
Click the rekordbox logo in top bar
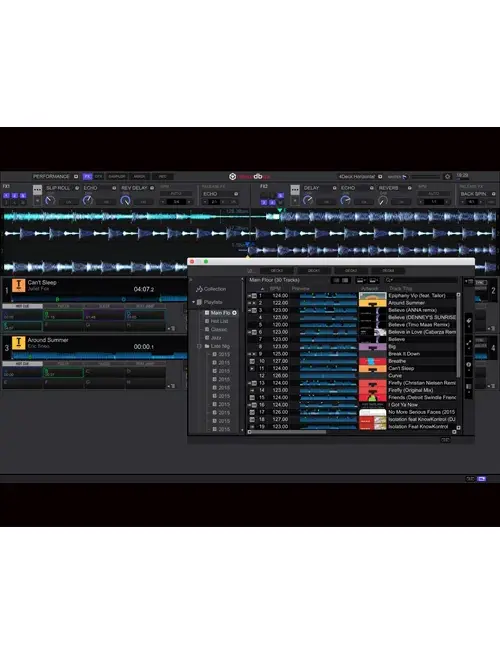click(249, 177)
